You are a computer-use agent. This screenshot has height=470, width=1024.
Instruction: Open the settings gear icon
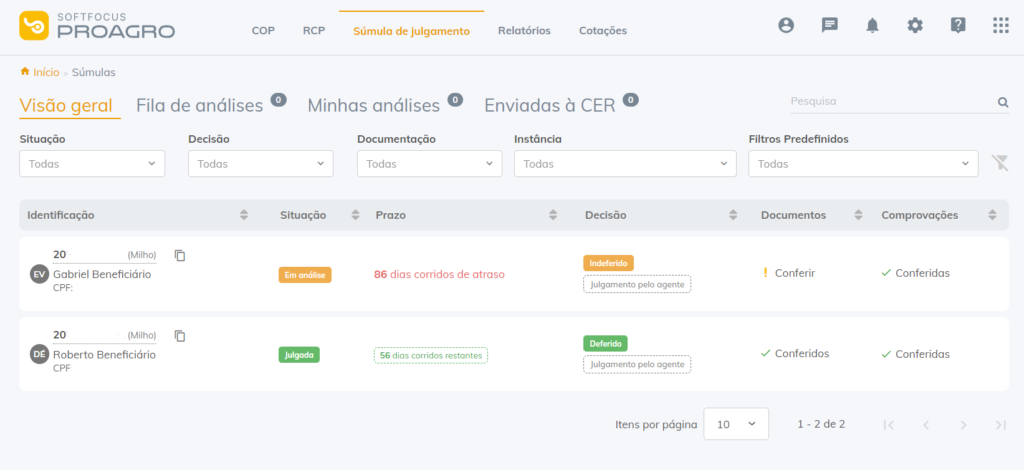click(x=915, y=25)
